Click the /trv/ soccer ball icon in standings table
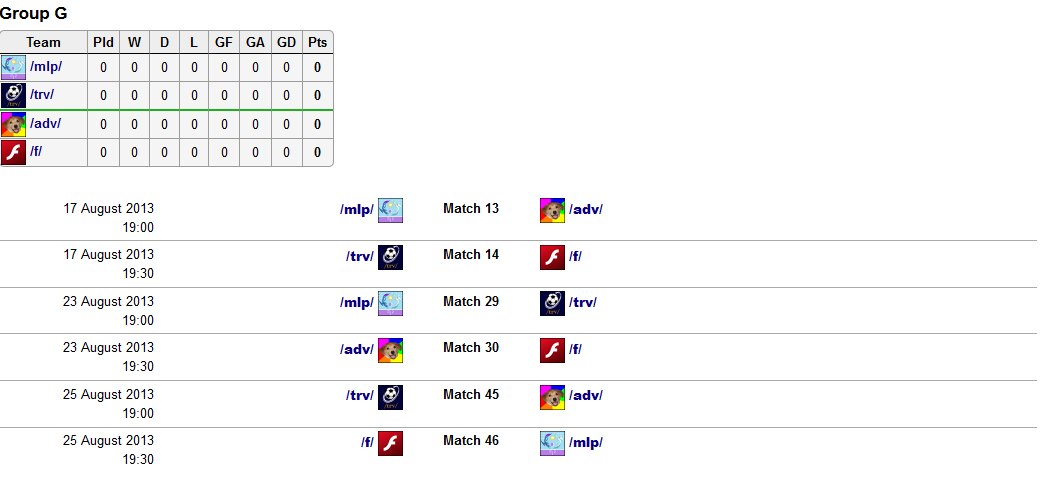Image resolution: width=1058 pixels, height=477 pixels. [x=13, y=95]
